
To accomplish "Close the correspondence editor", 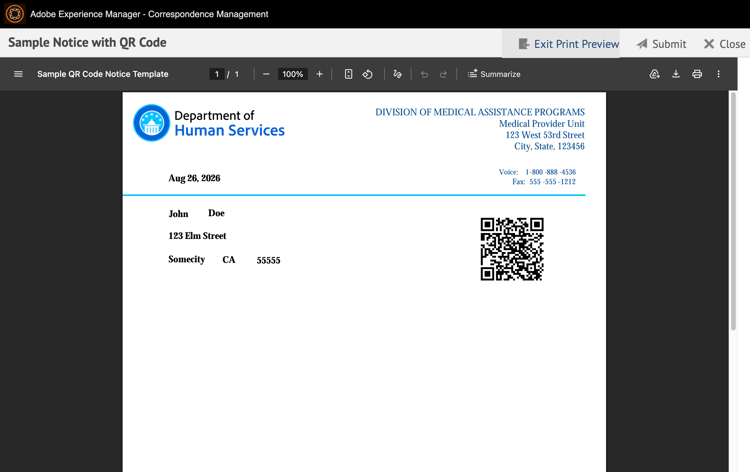I will [x=725, y=44].
